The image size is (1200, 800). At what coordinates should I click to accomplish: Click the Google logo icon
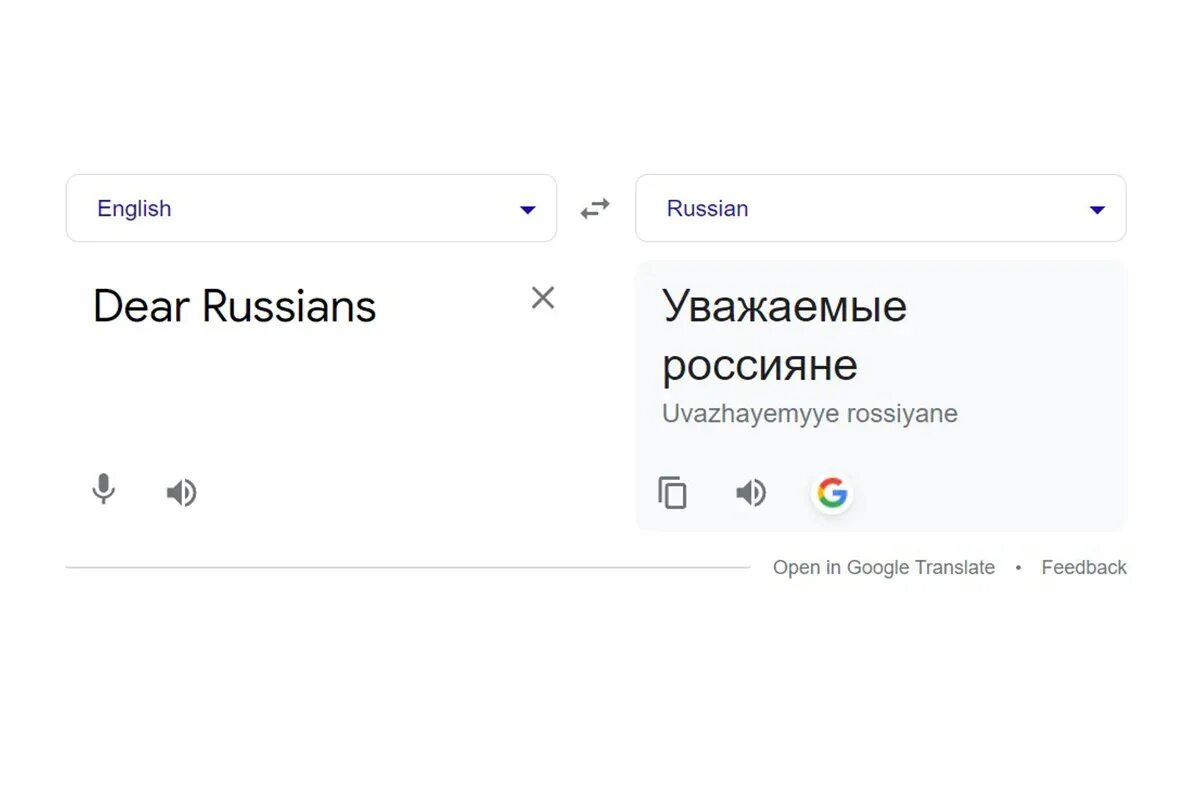(831, 493)
